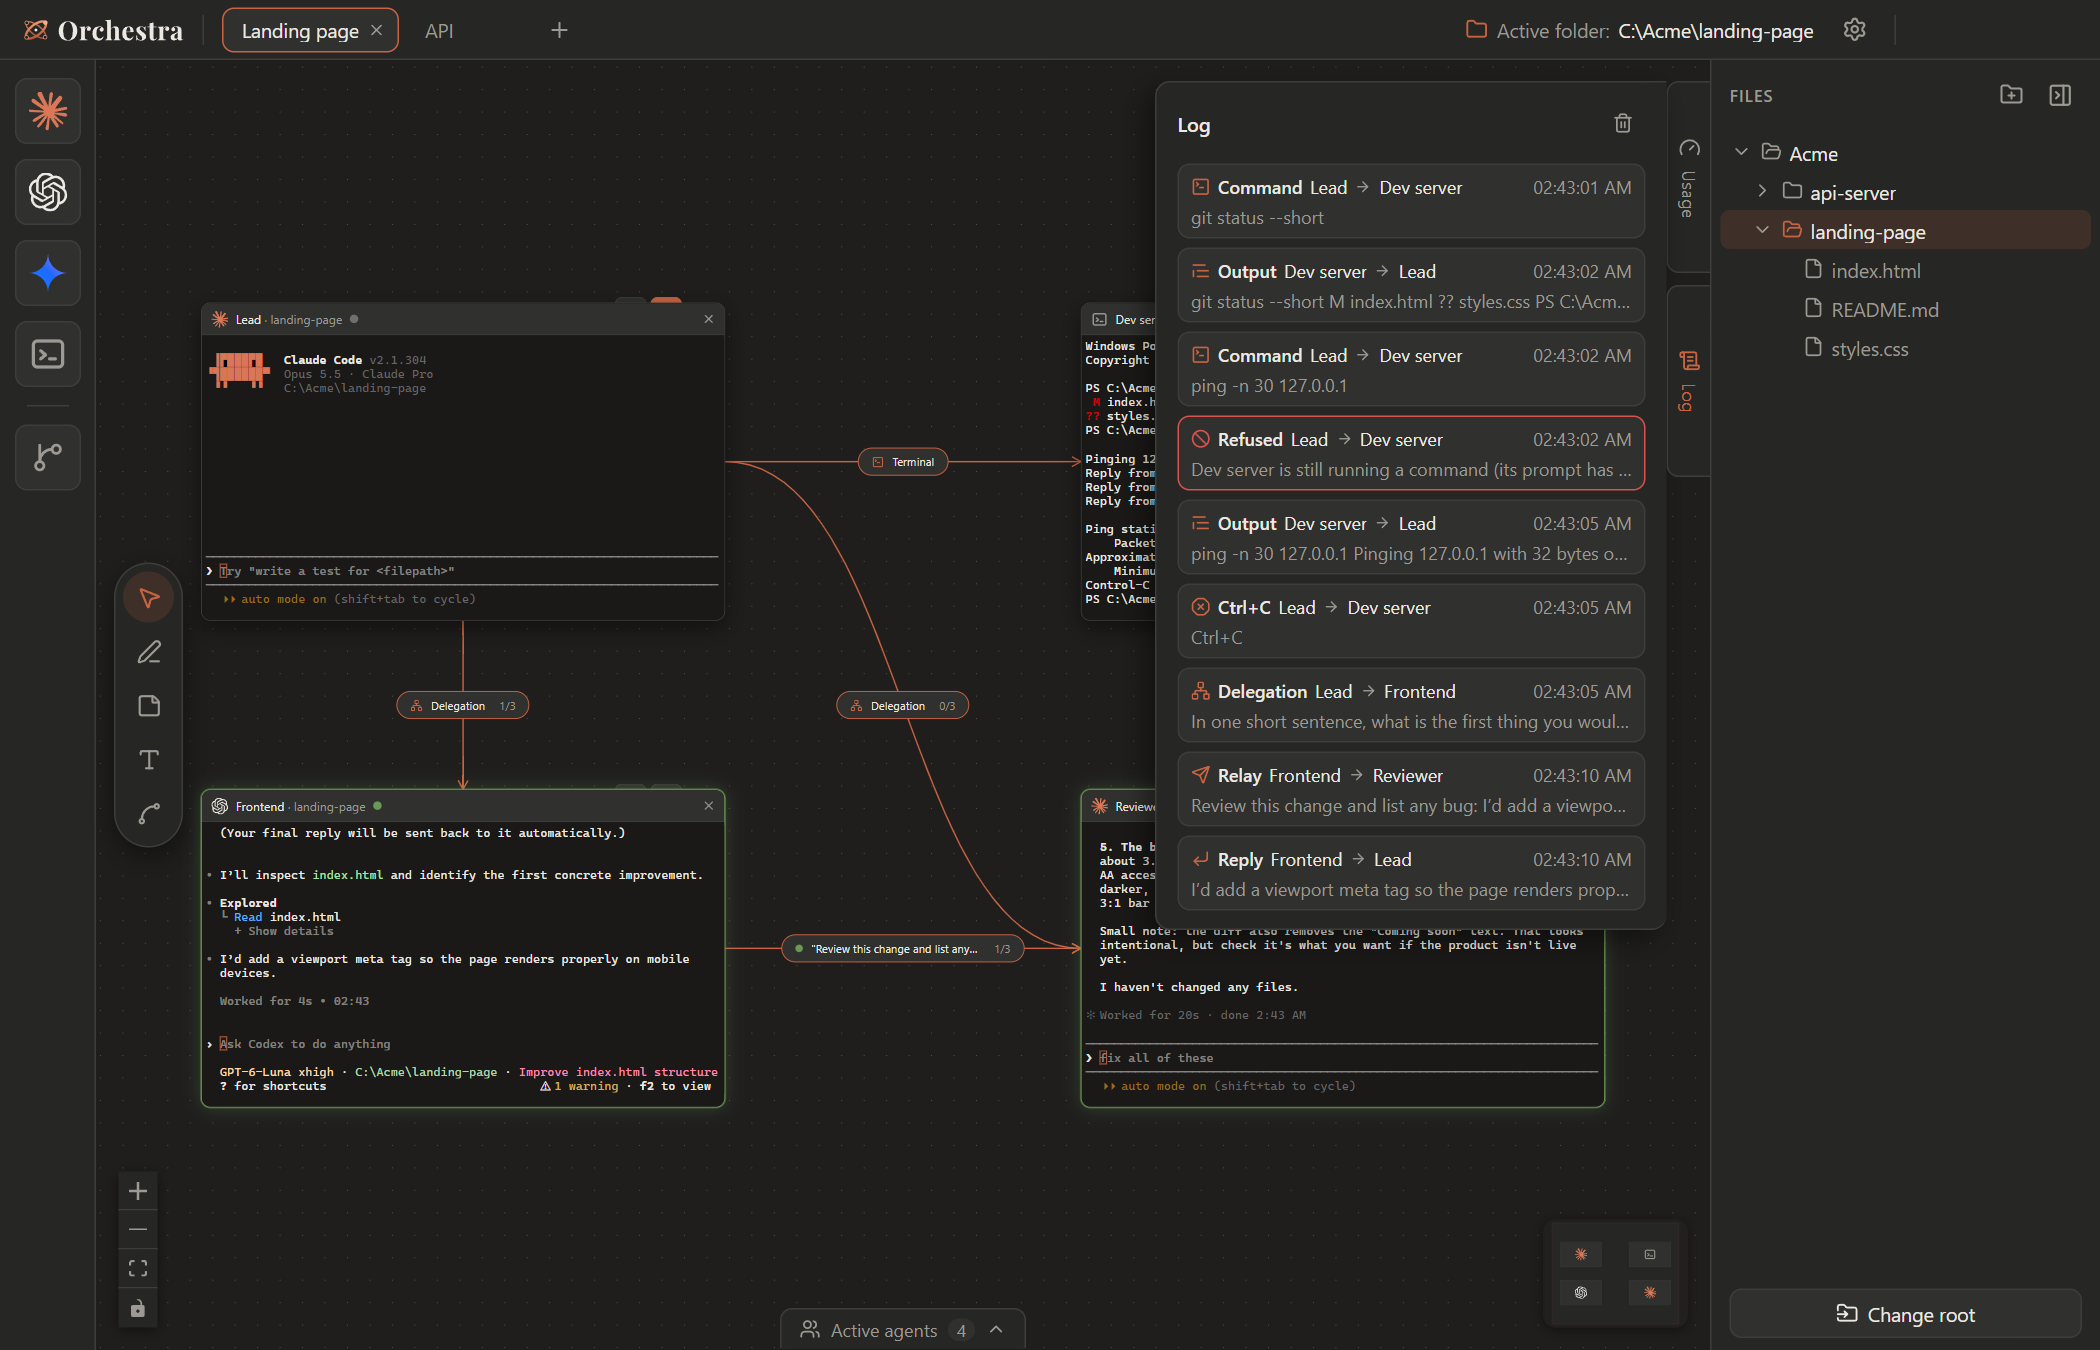Select the Terminal connection label
Viewport: 2100px width, 1350px height.
(903, 462)
